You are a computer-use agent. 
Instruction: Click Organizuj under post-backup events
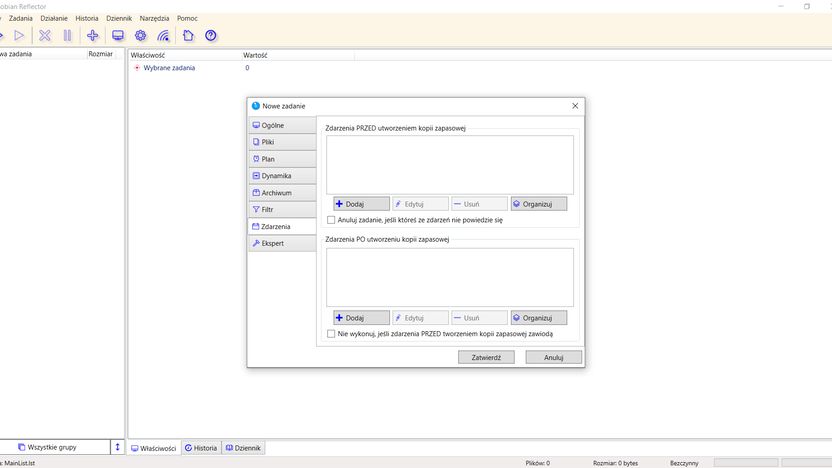point(539,318)
